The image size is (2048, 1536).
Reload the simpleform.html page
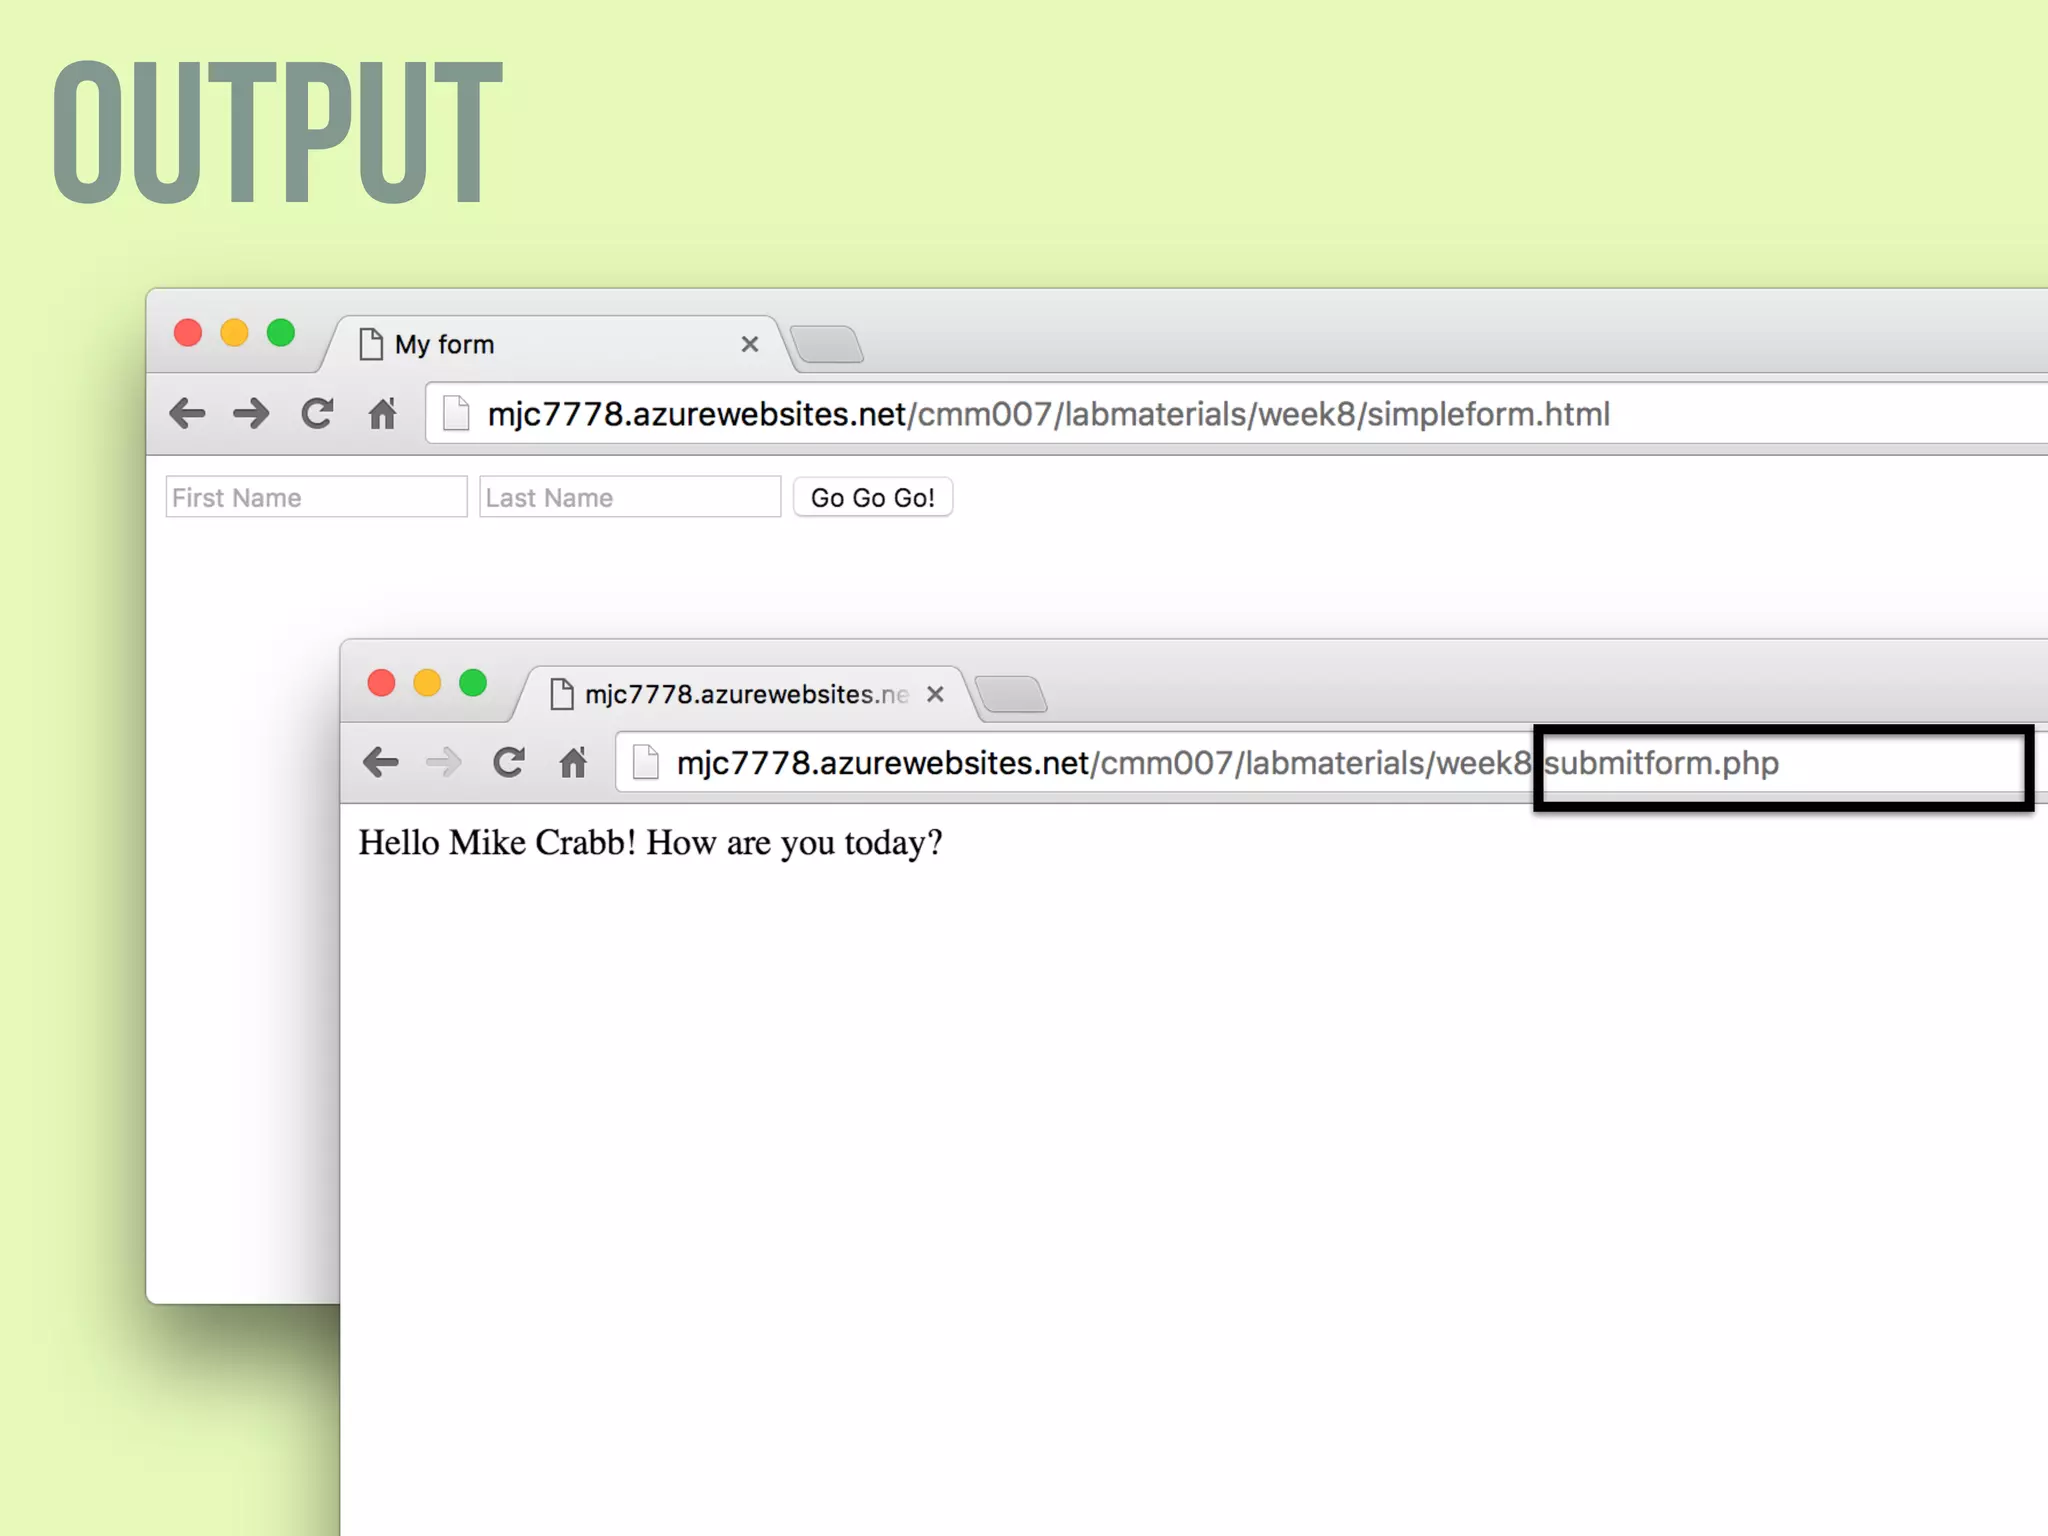(x=317, y=413)
